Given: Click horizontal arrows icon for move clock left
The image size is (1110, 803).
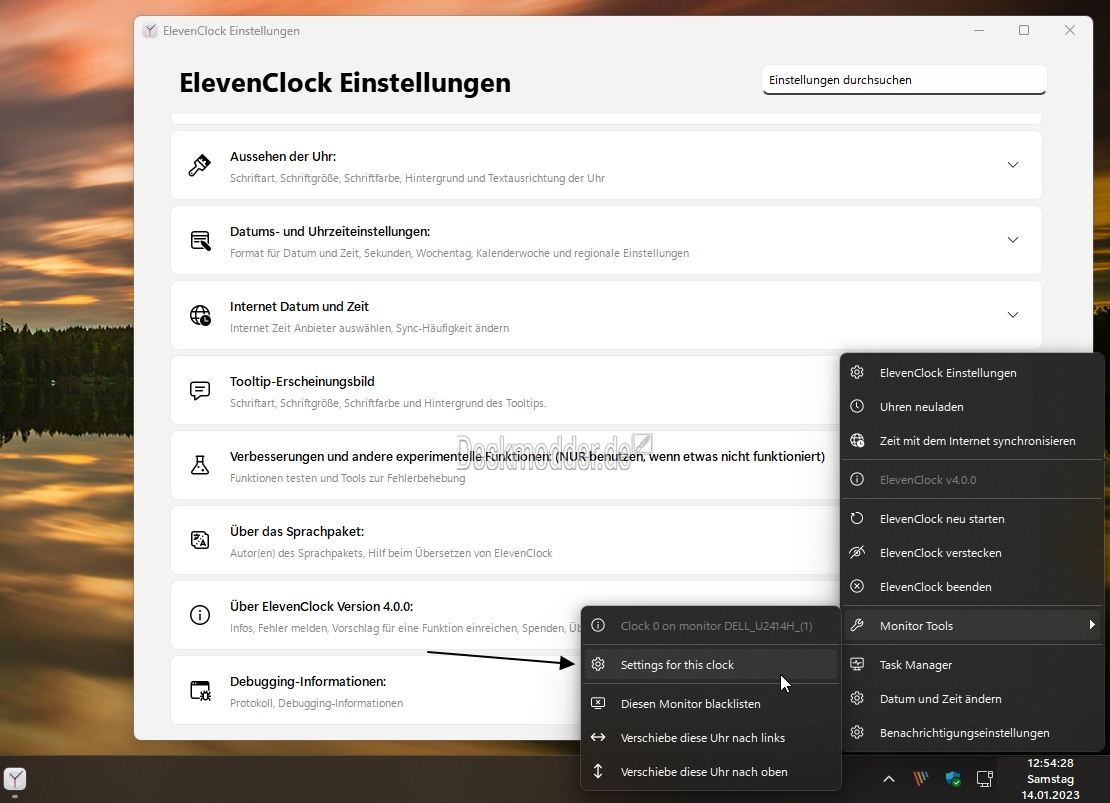Looking at the screenshot, I should point(598,737).
